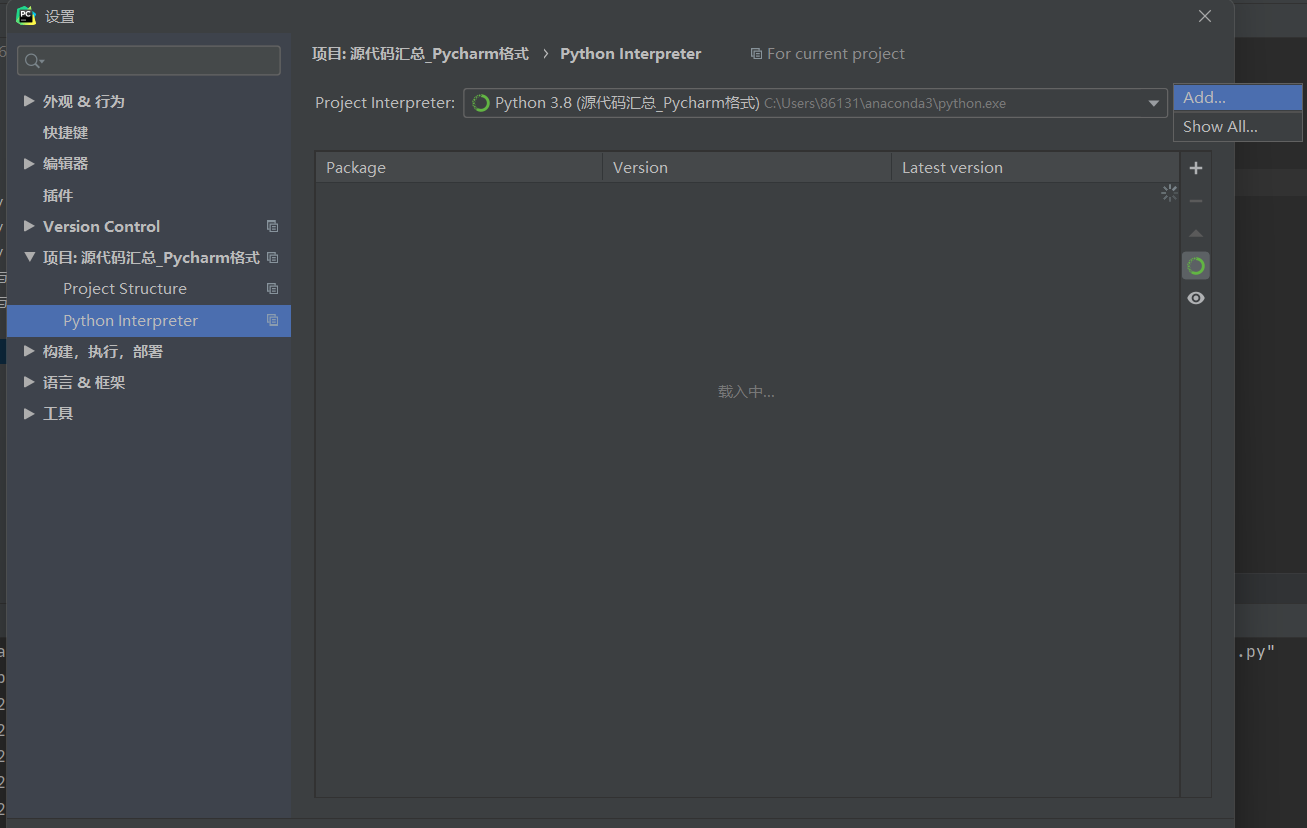Click the green Conda environments icon

1196,265
